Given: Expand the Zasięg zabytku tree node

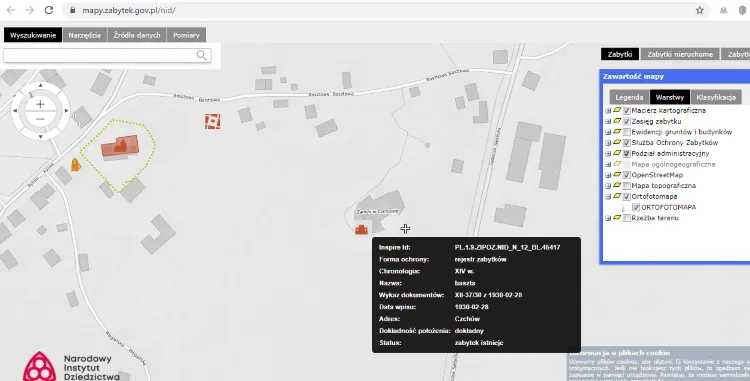Looking at the screenshot, I should click(x=608, y=121).
